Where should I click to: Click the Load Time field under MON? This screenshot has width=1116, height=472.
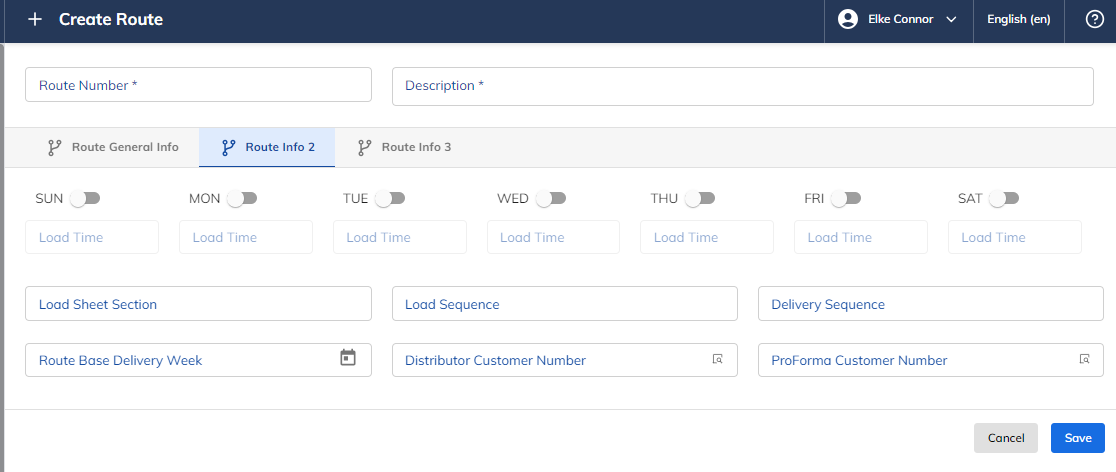(x=246, y=237)
